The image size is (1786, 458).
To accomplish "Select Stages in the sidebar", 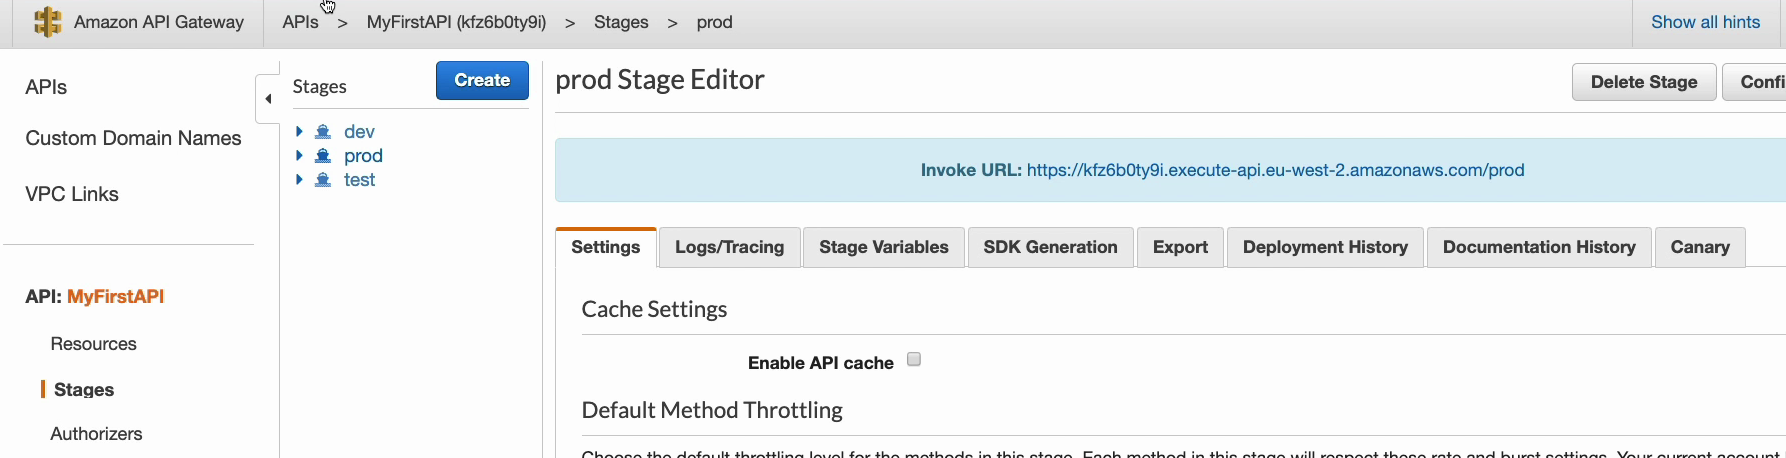I will click(84, 390).
